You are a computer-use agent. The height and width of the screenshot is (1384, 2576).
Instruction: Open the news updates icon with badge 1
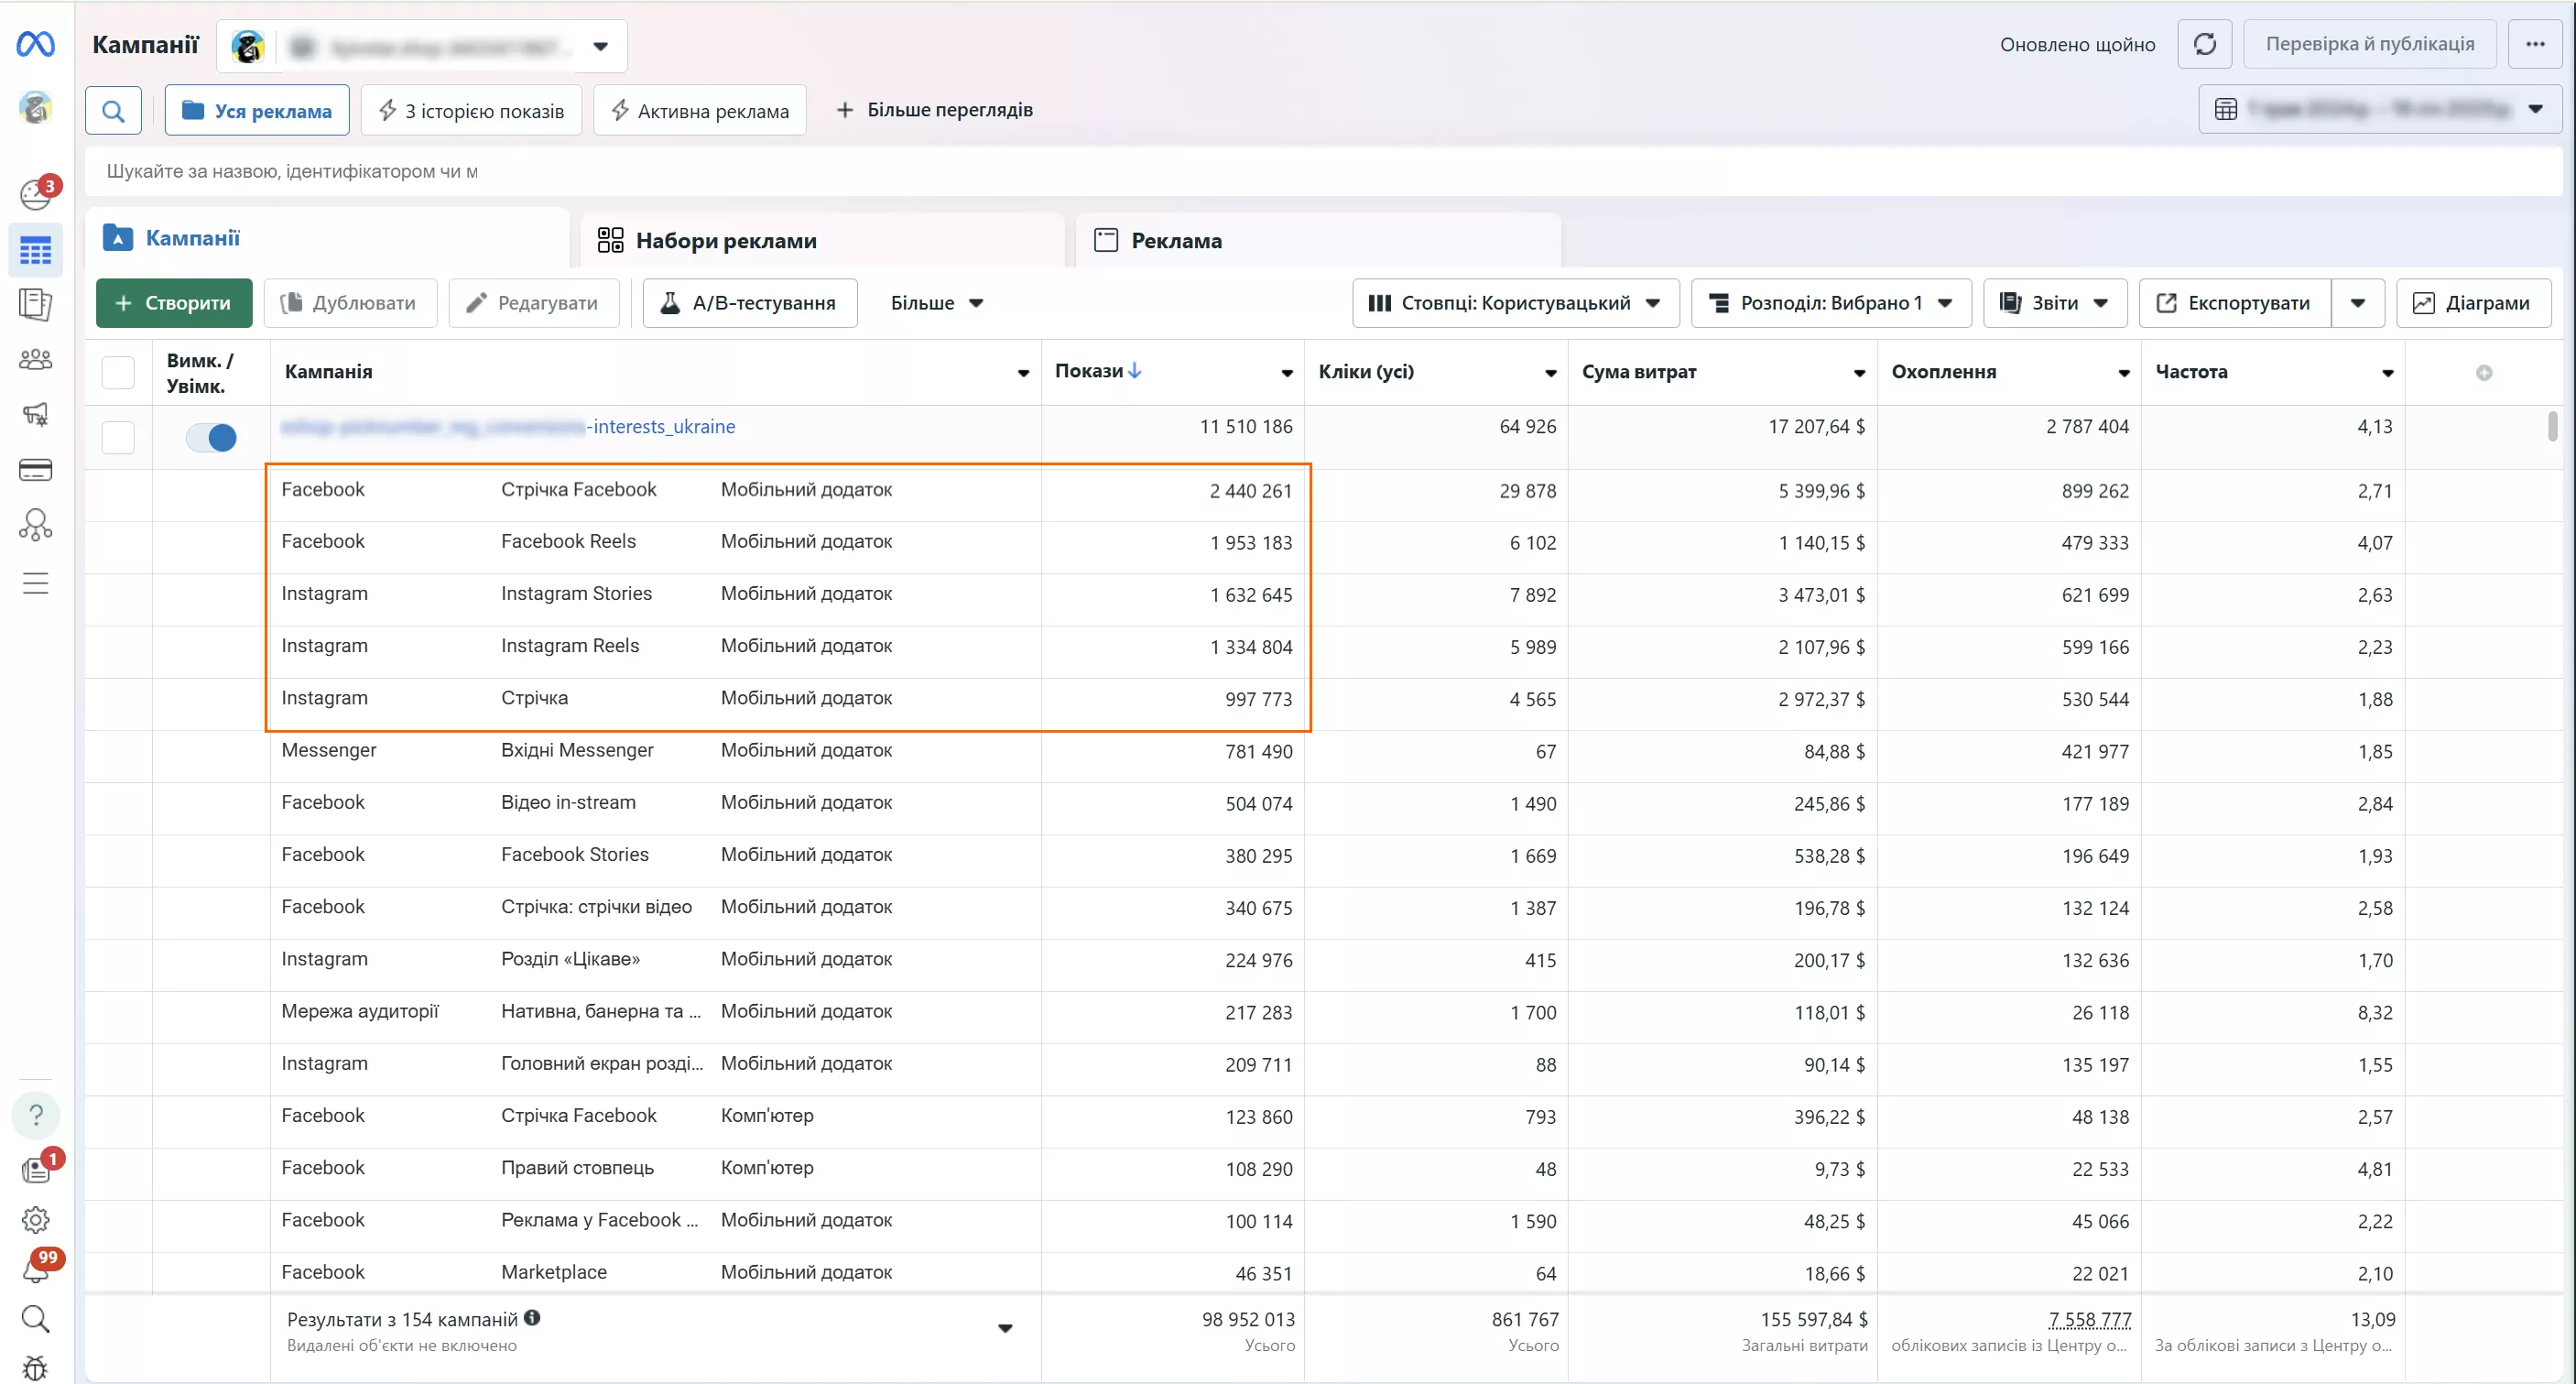click(x=38, y=1168)
